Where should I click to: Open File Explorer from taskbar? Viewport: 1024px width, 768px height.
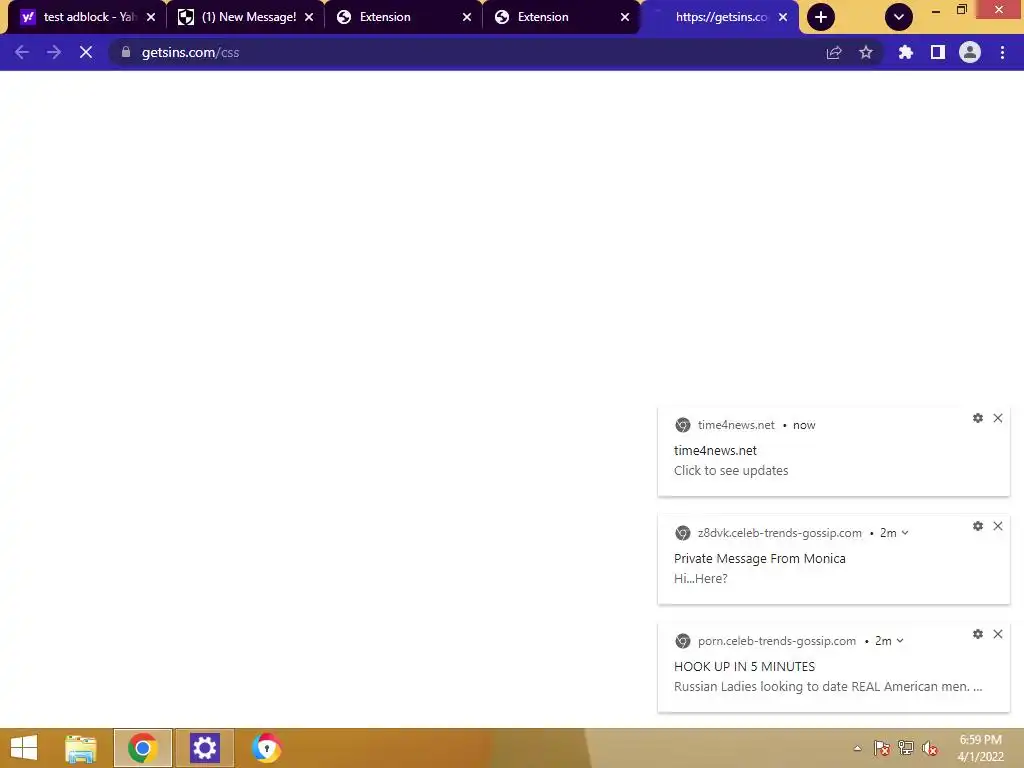click(x=81, y=748)
